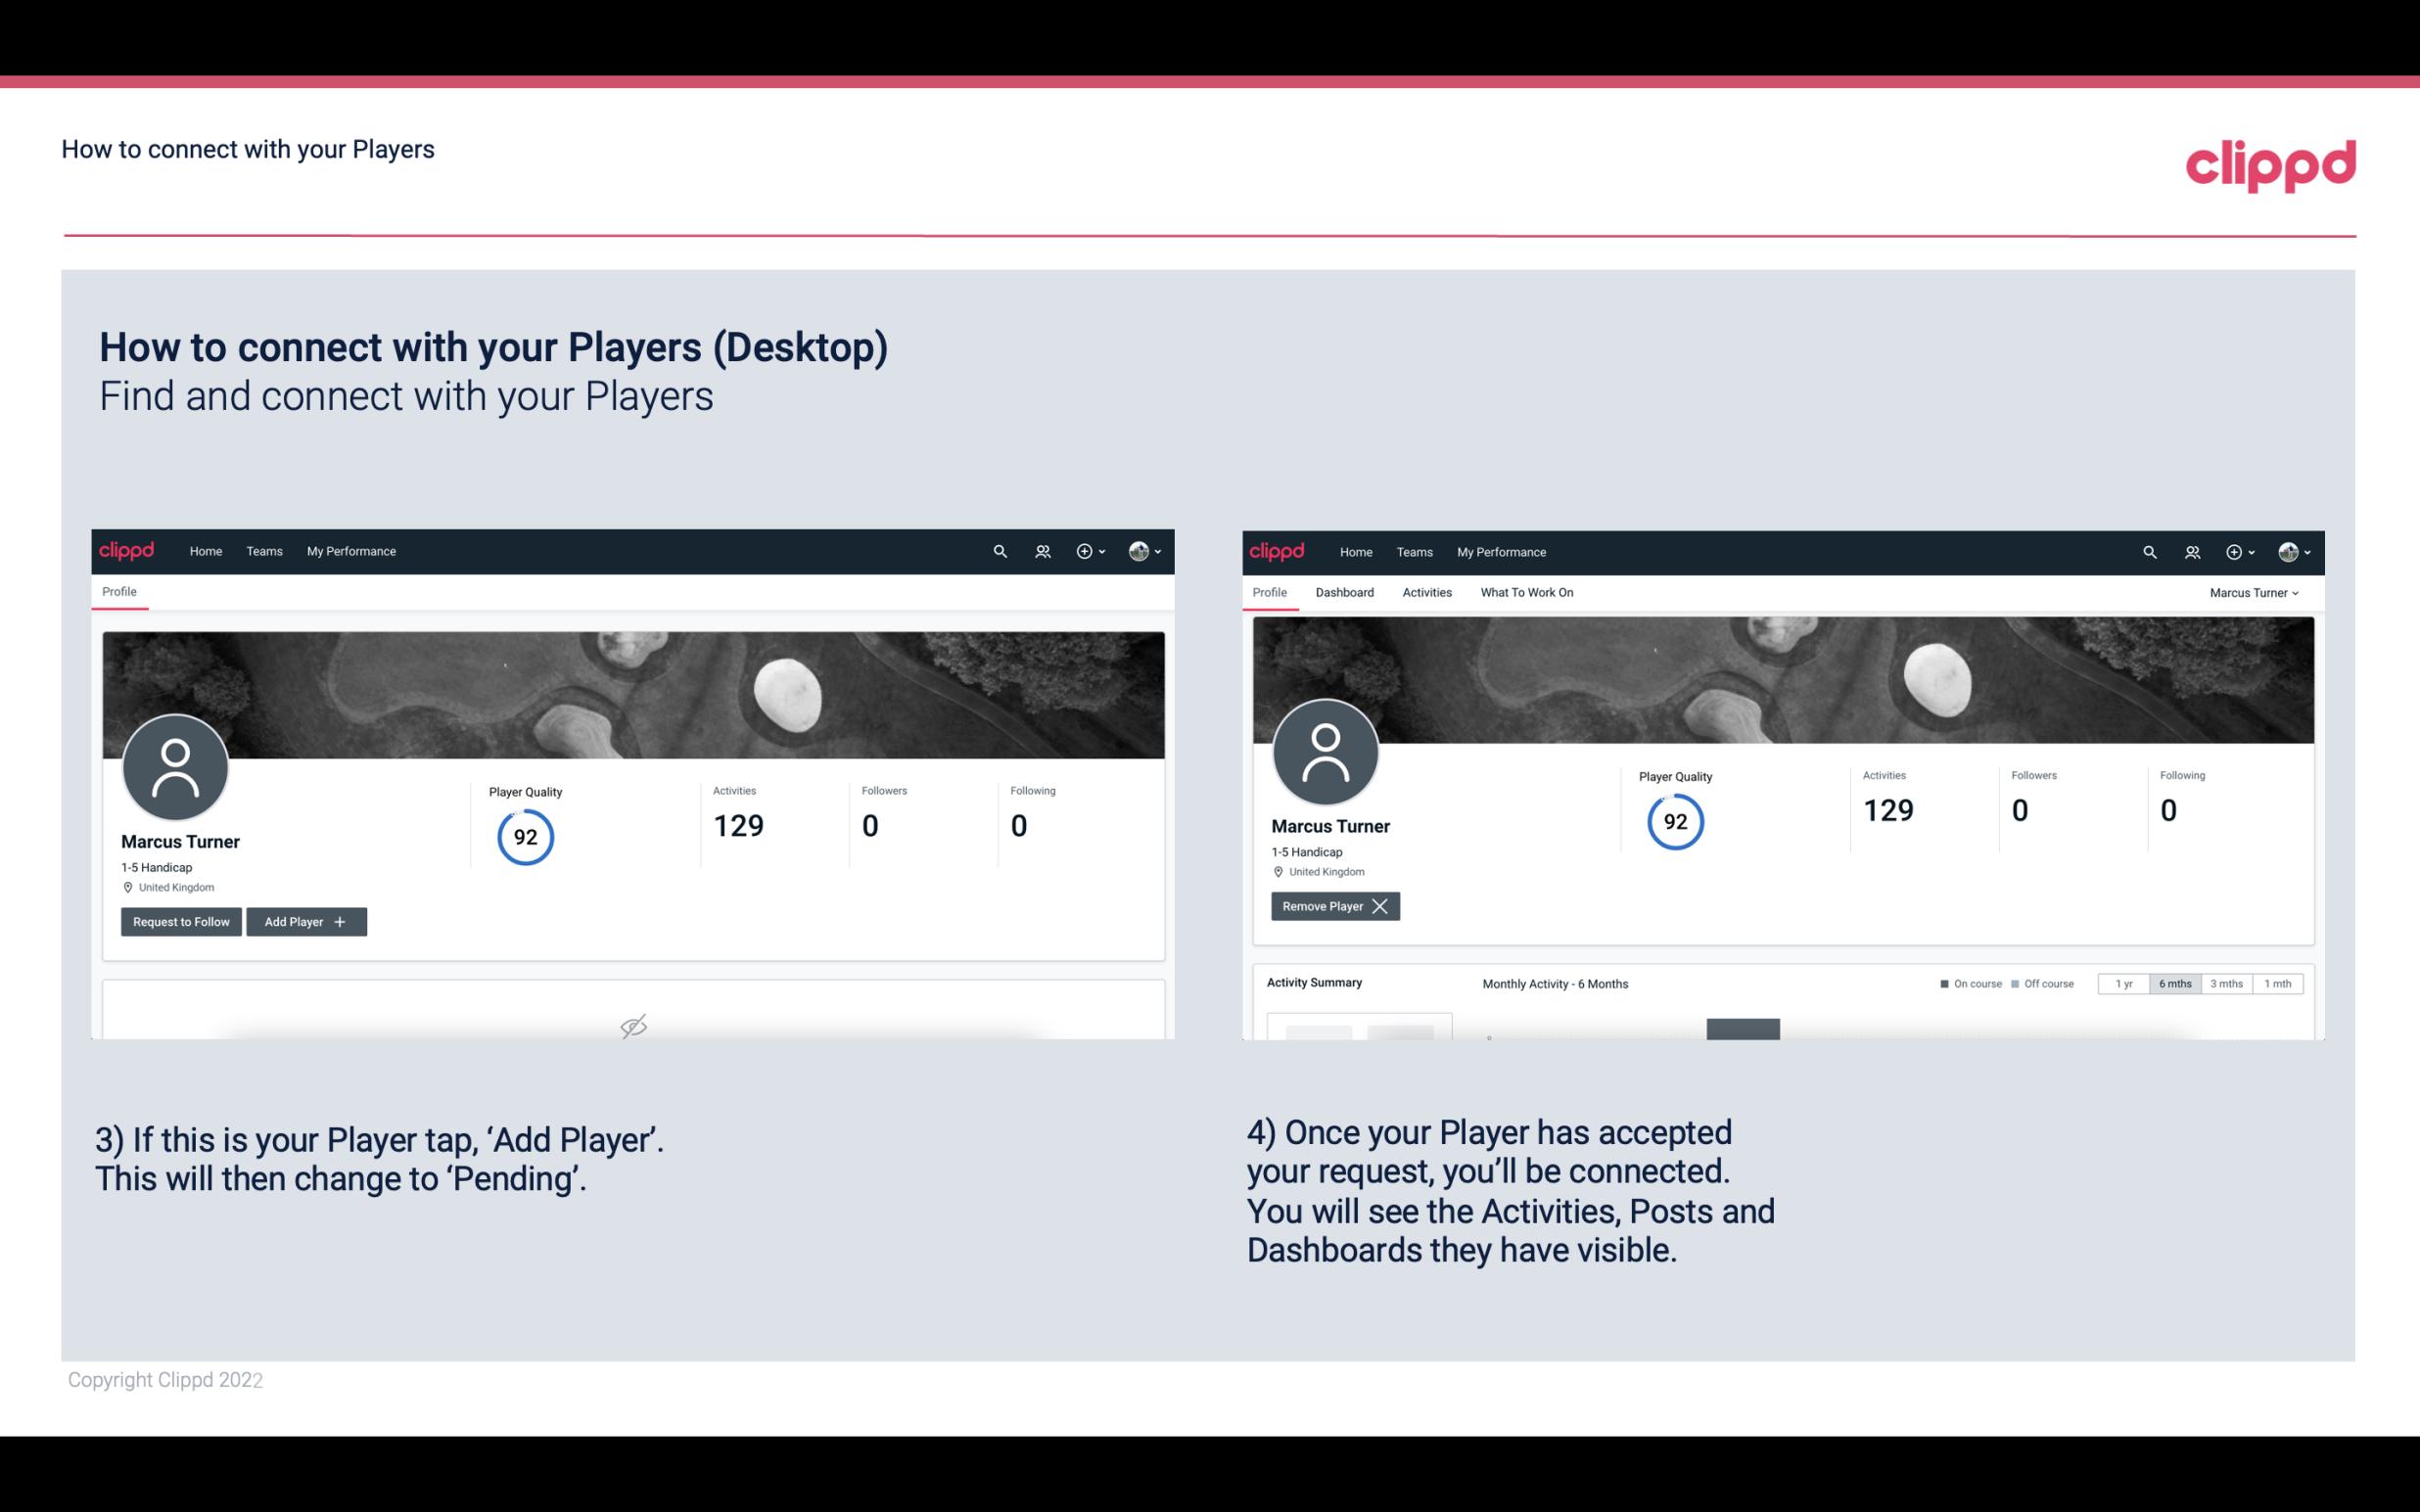Click the Profile tab in left panel
The height and width of the screenshot is (1512, 2420).
118,592
